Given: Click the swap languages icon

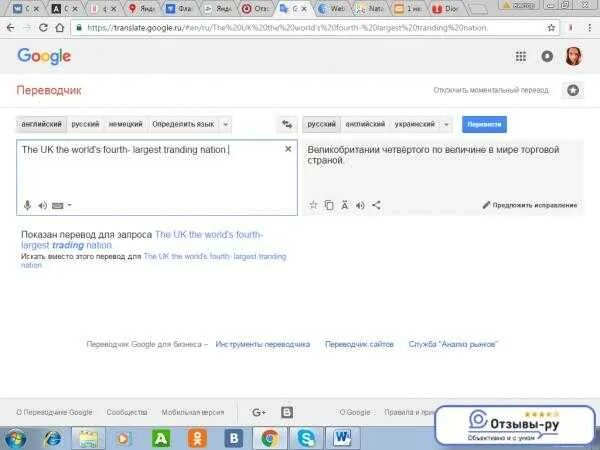Looking at the screenshot, I should [x=287, y=124].
